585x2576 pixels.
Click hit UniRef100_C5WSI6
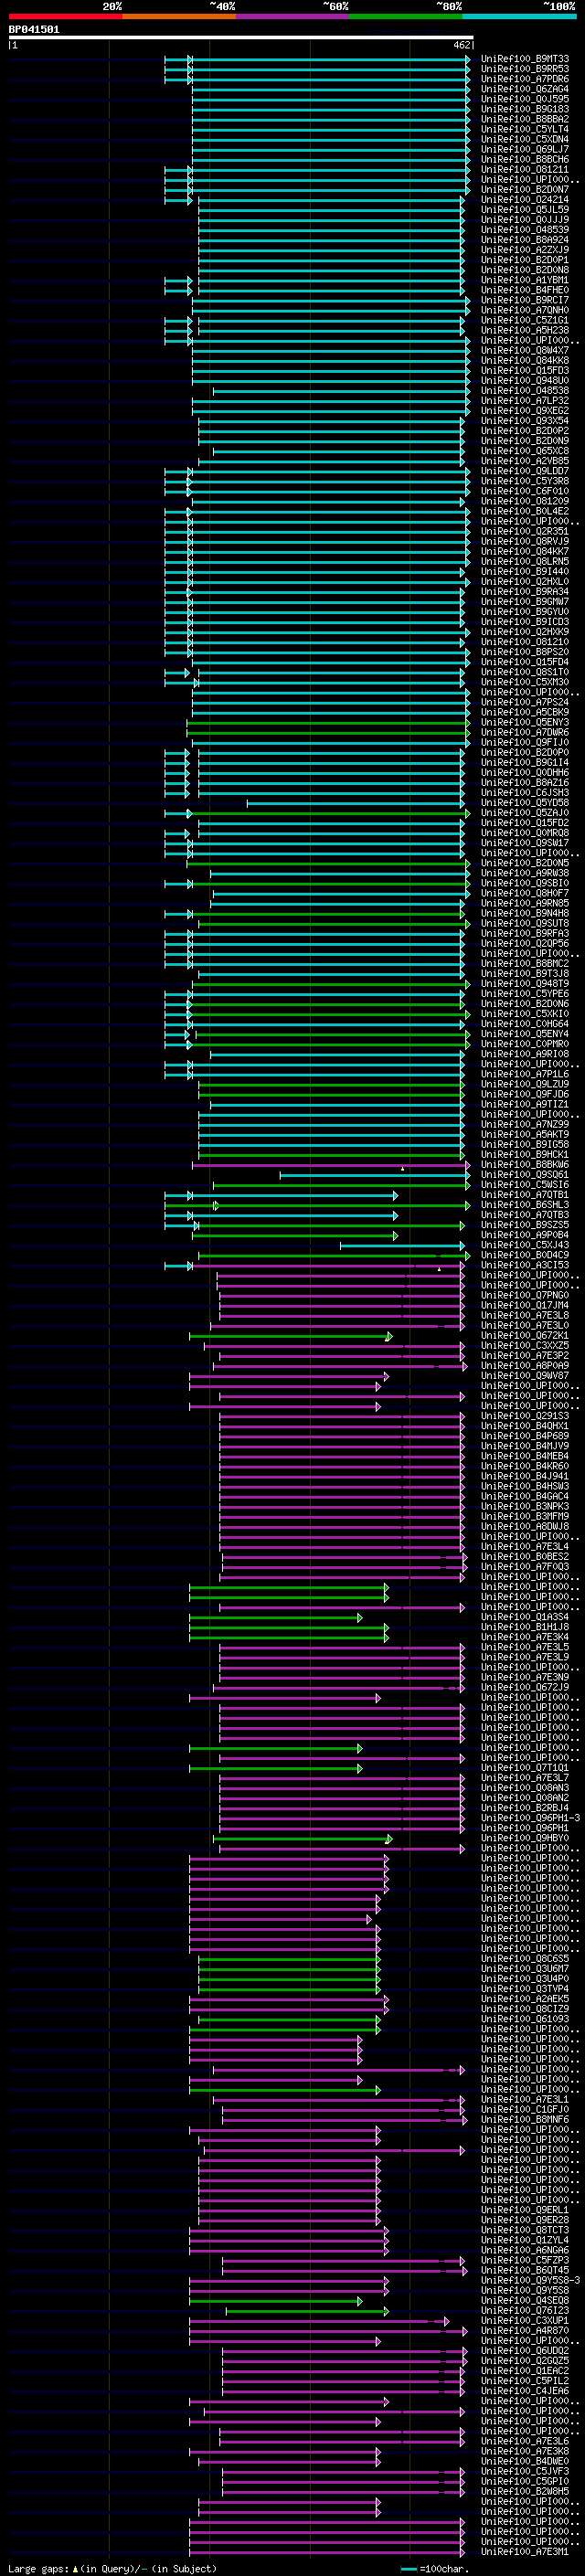pyautogui.click(x=525, y=1185)
